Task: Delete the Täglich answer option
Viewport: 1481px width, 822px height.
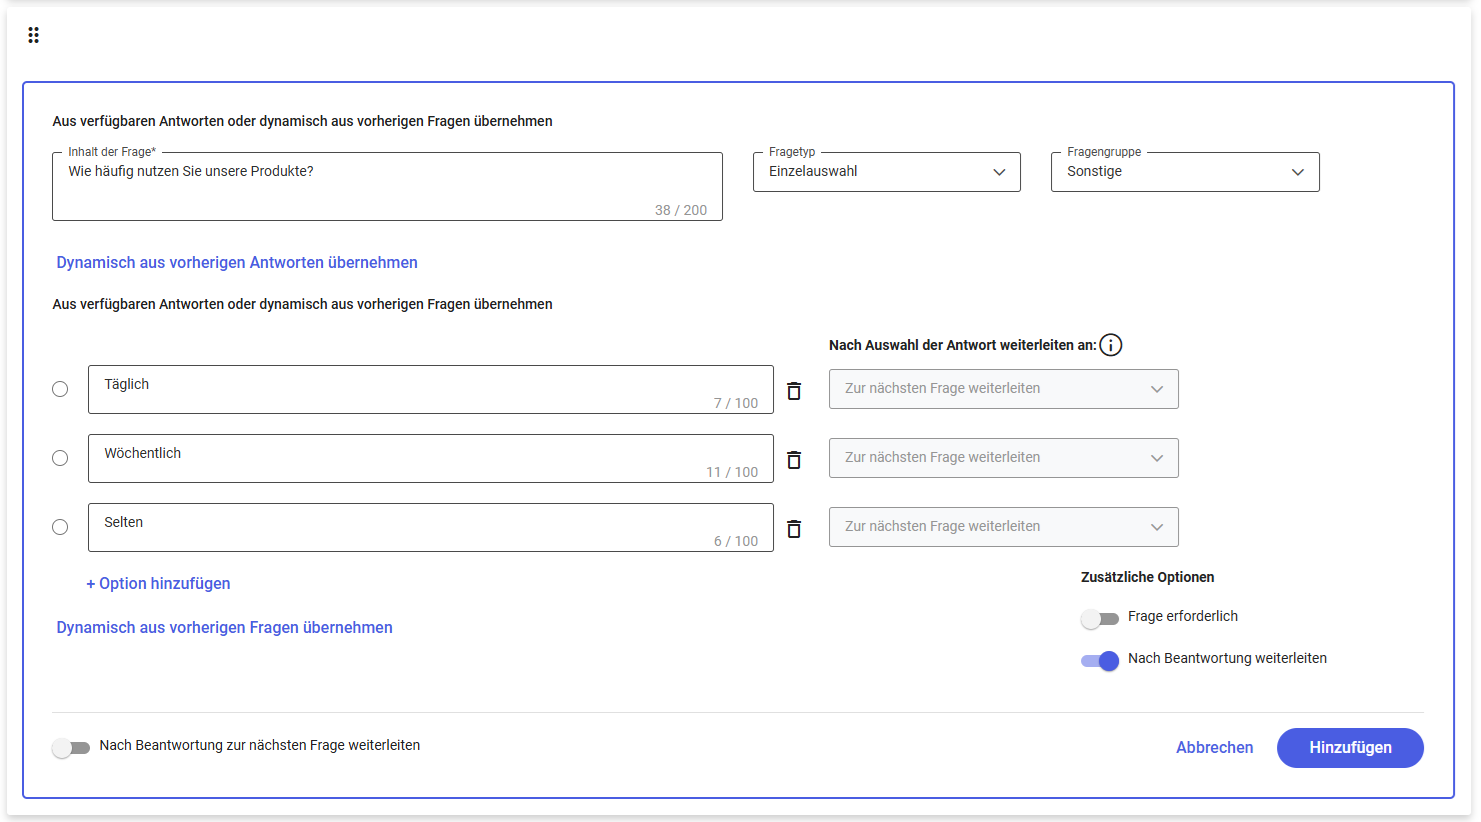Action: coord(794,390)
